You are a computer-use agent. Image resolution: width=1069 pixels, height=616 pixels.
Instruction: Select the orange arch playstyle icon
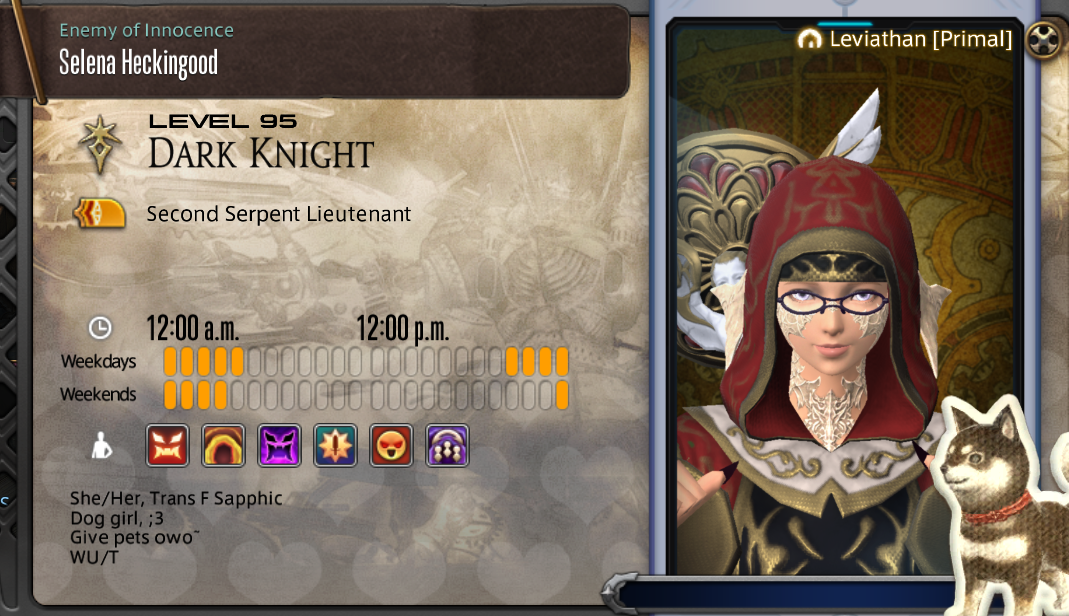point(223,446)
